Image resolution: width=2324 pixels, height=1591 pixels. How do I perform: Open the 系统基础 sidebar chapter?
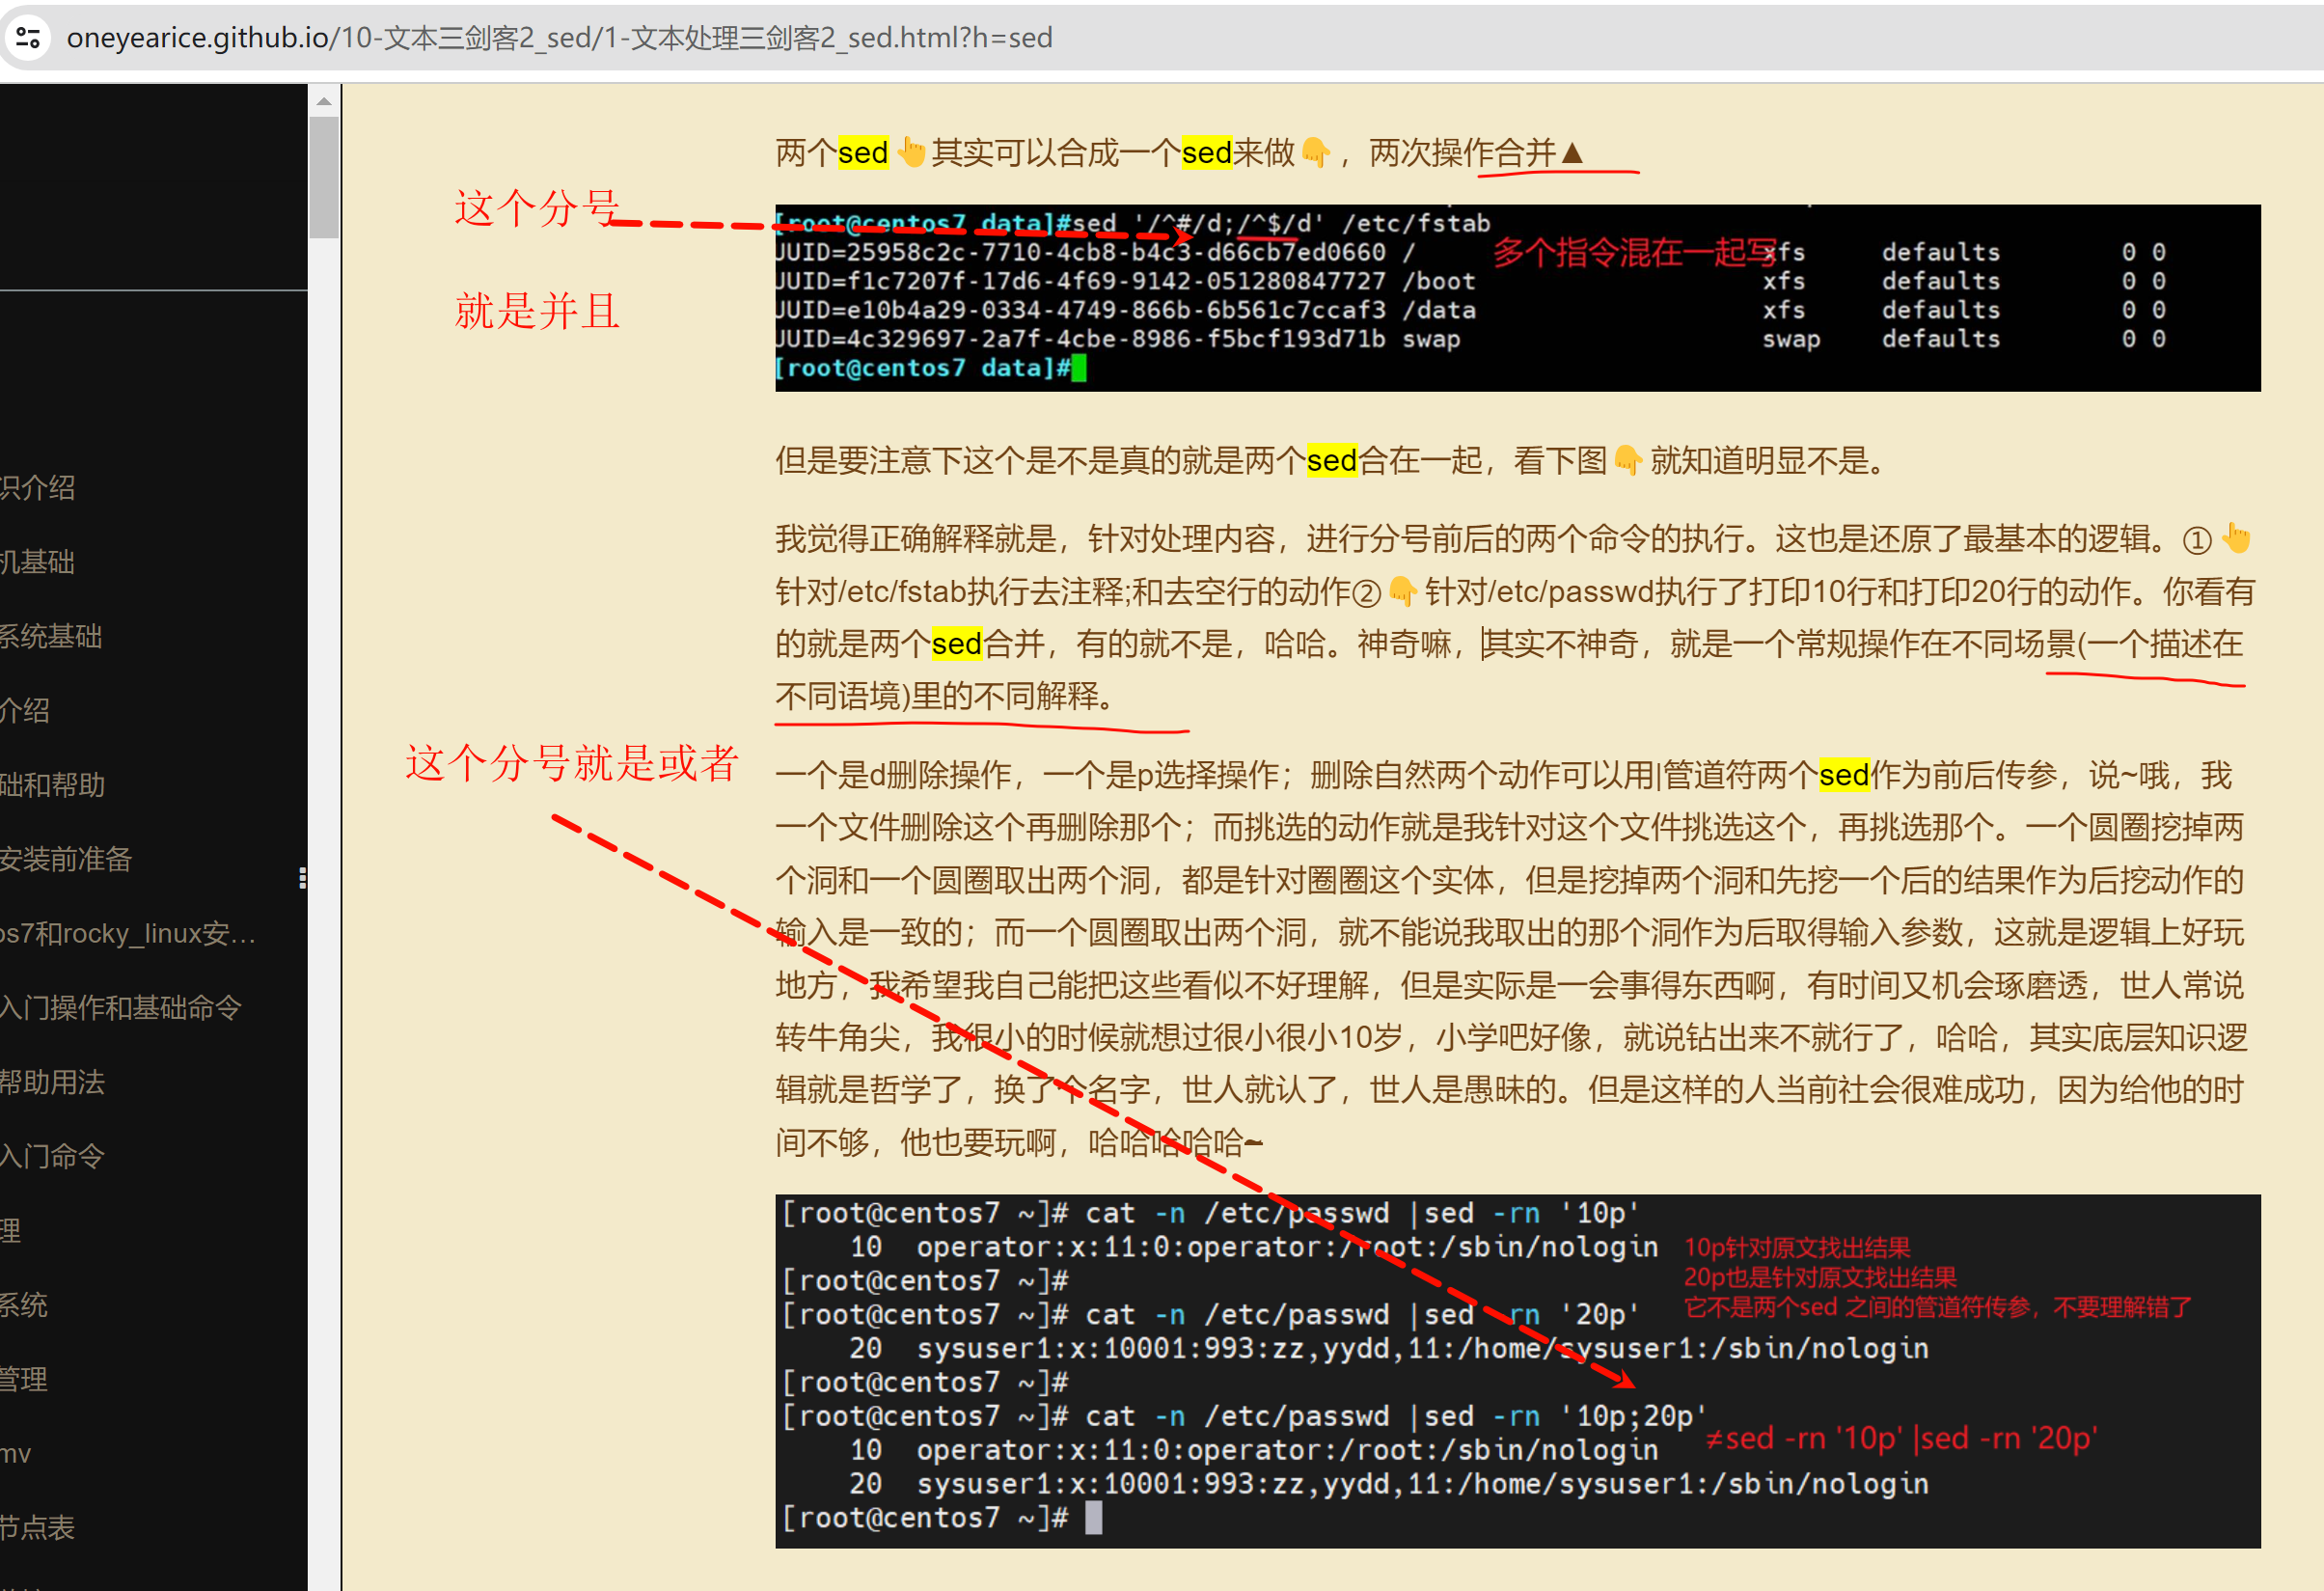coord(50,636)
